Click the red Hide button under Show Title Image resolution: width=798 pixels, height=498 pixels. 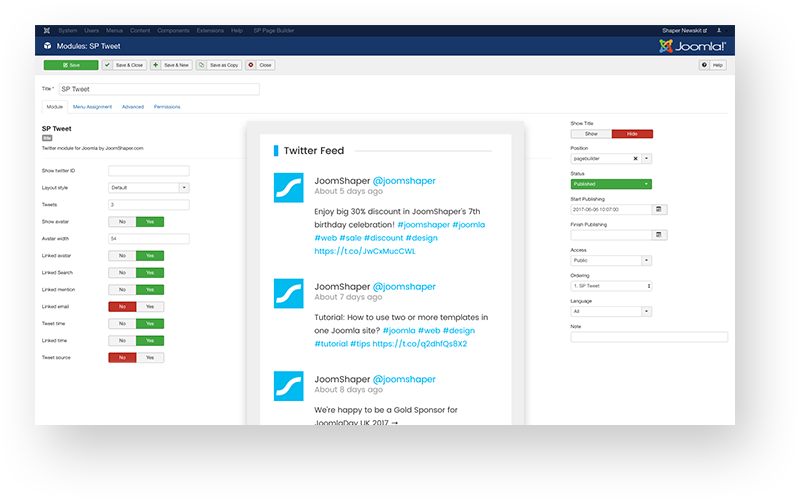pos(632,134)
